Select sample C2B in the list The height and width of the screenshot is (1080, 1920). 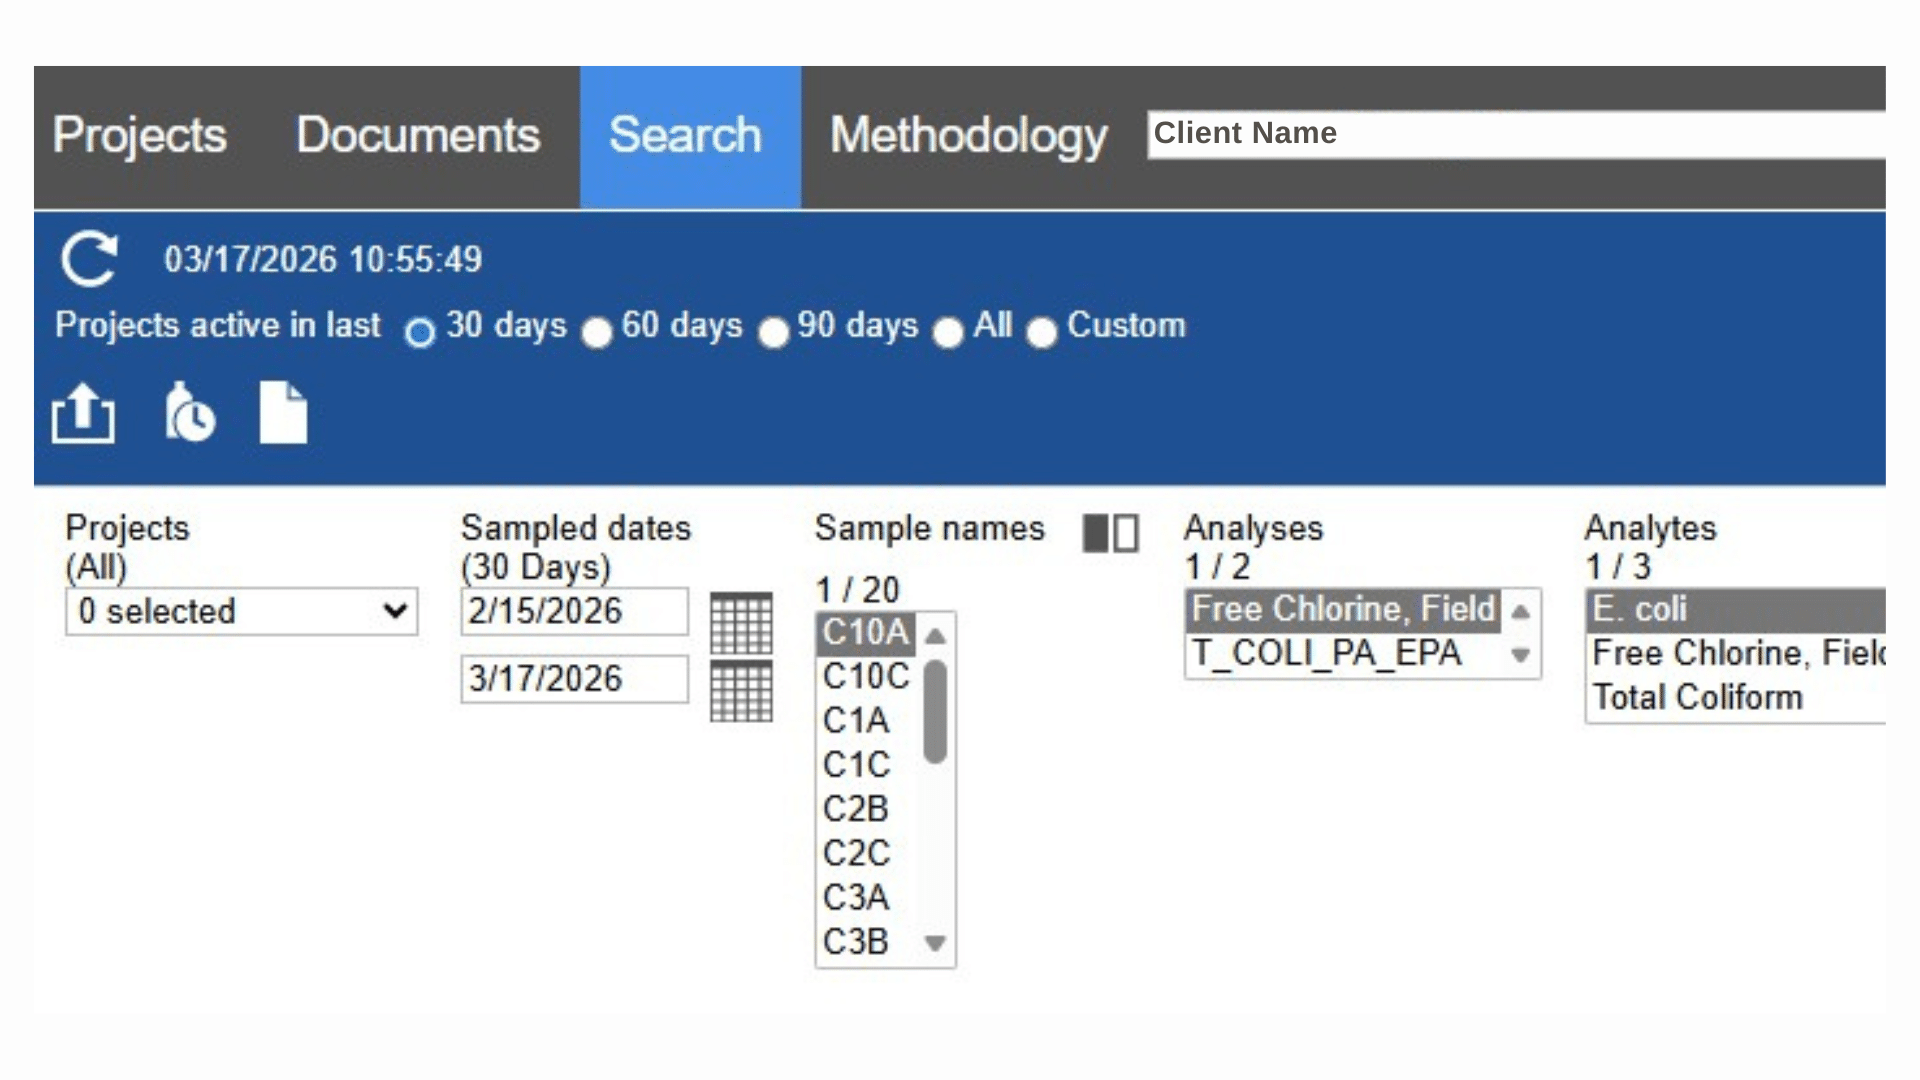click(867, 809)
